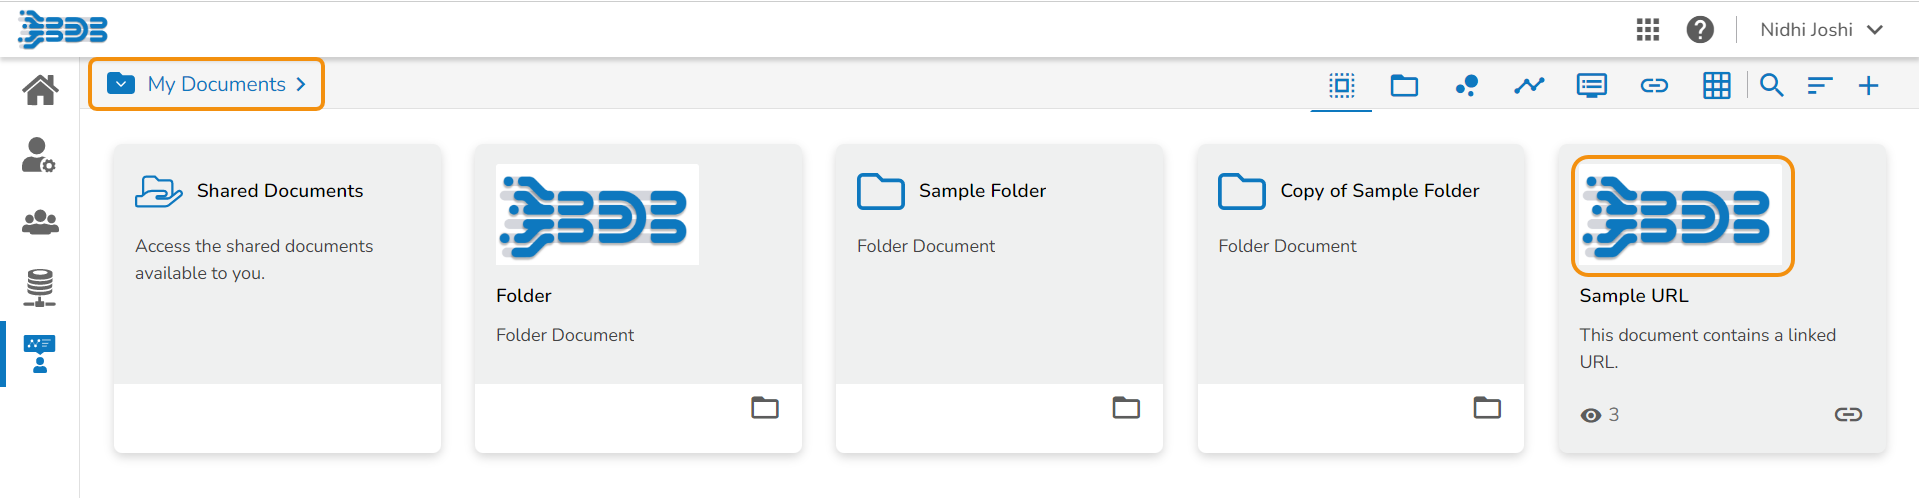
Task: Click My Documents breadcrumb
Action: 216,84
